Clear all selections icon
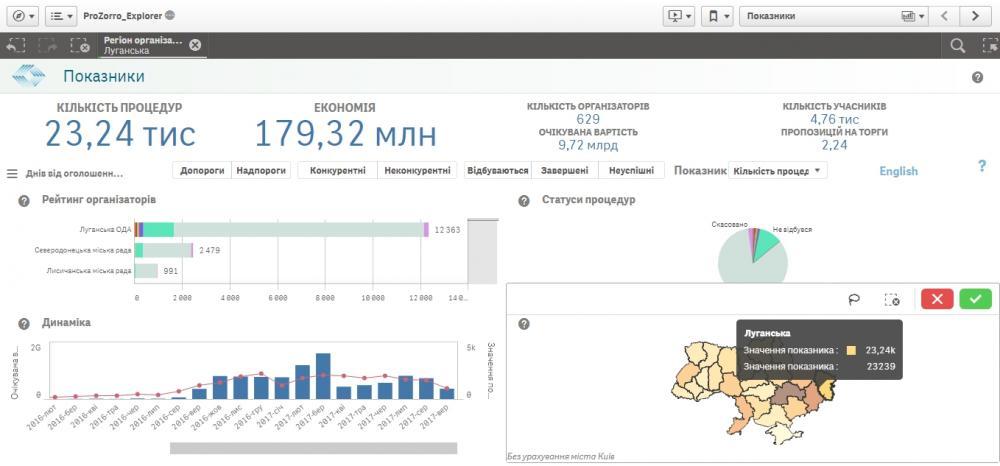The height and width of the screenshot is (466, 1000). pyautogui.click(x=79, y=45)
